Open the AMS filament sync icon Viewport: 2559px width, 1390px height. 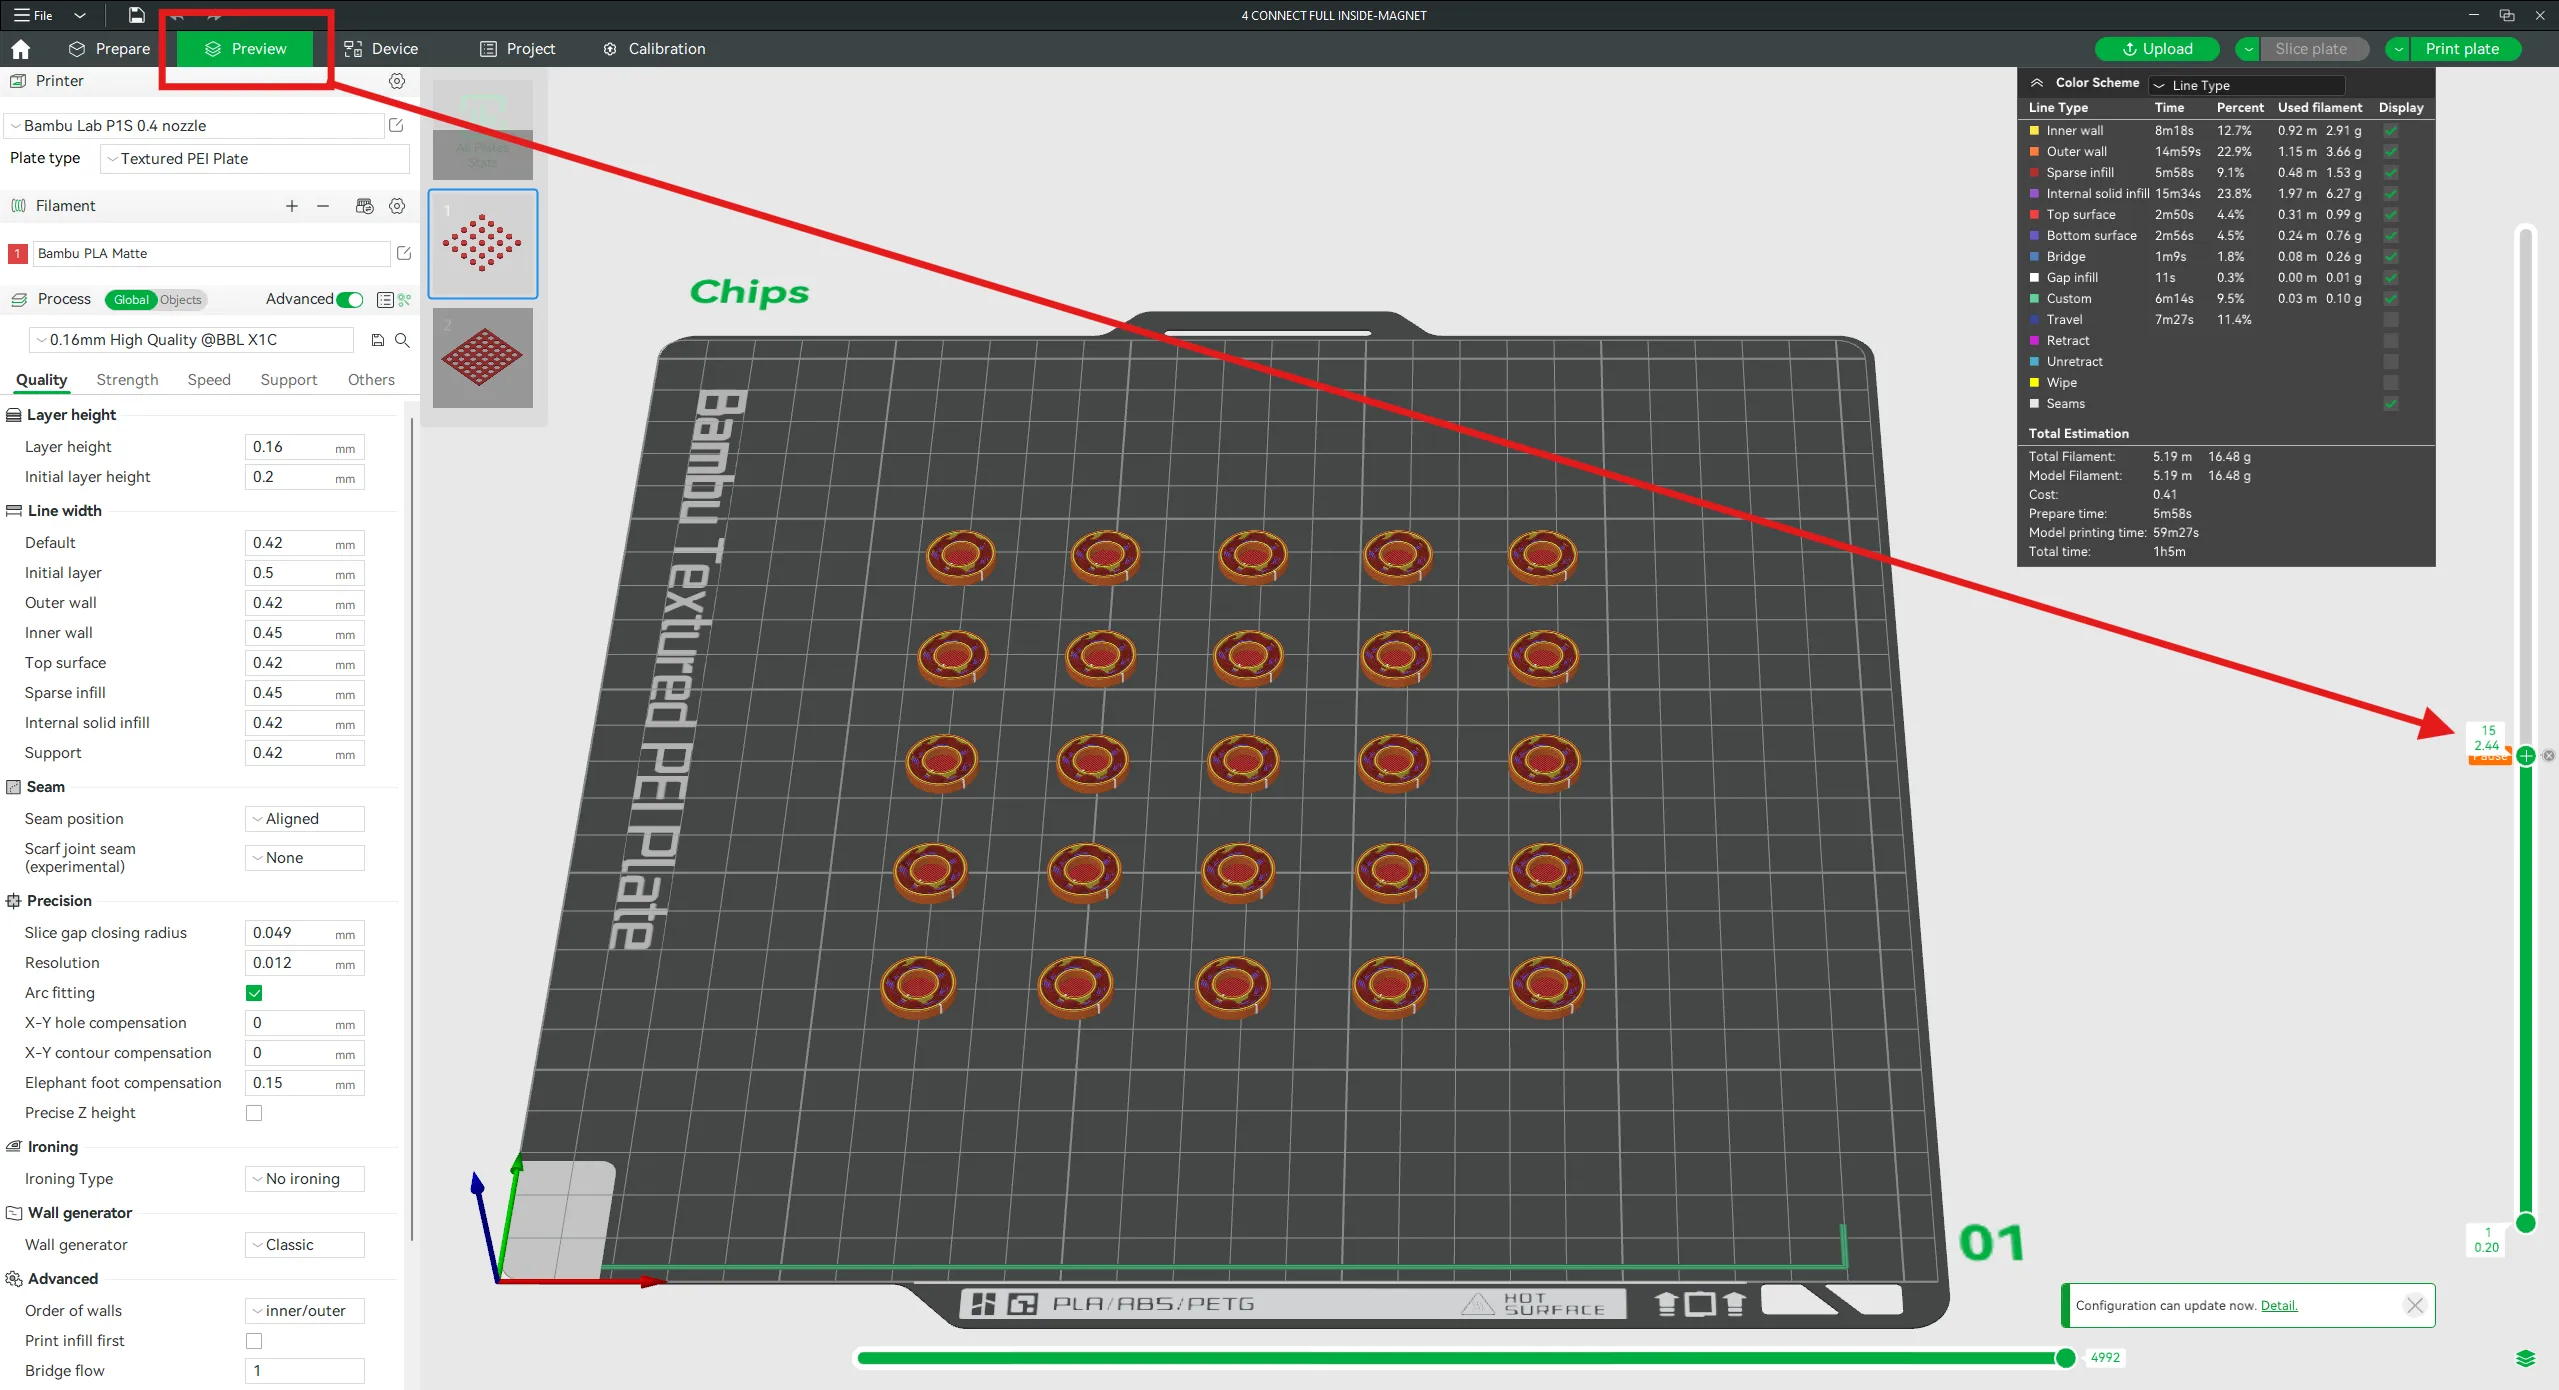(x=364, y=206)
